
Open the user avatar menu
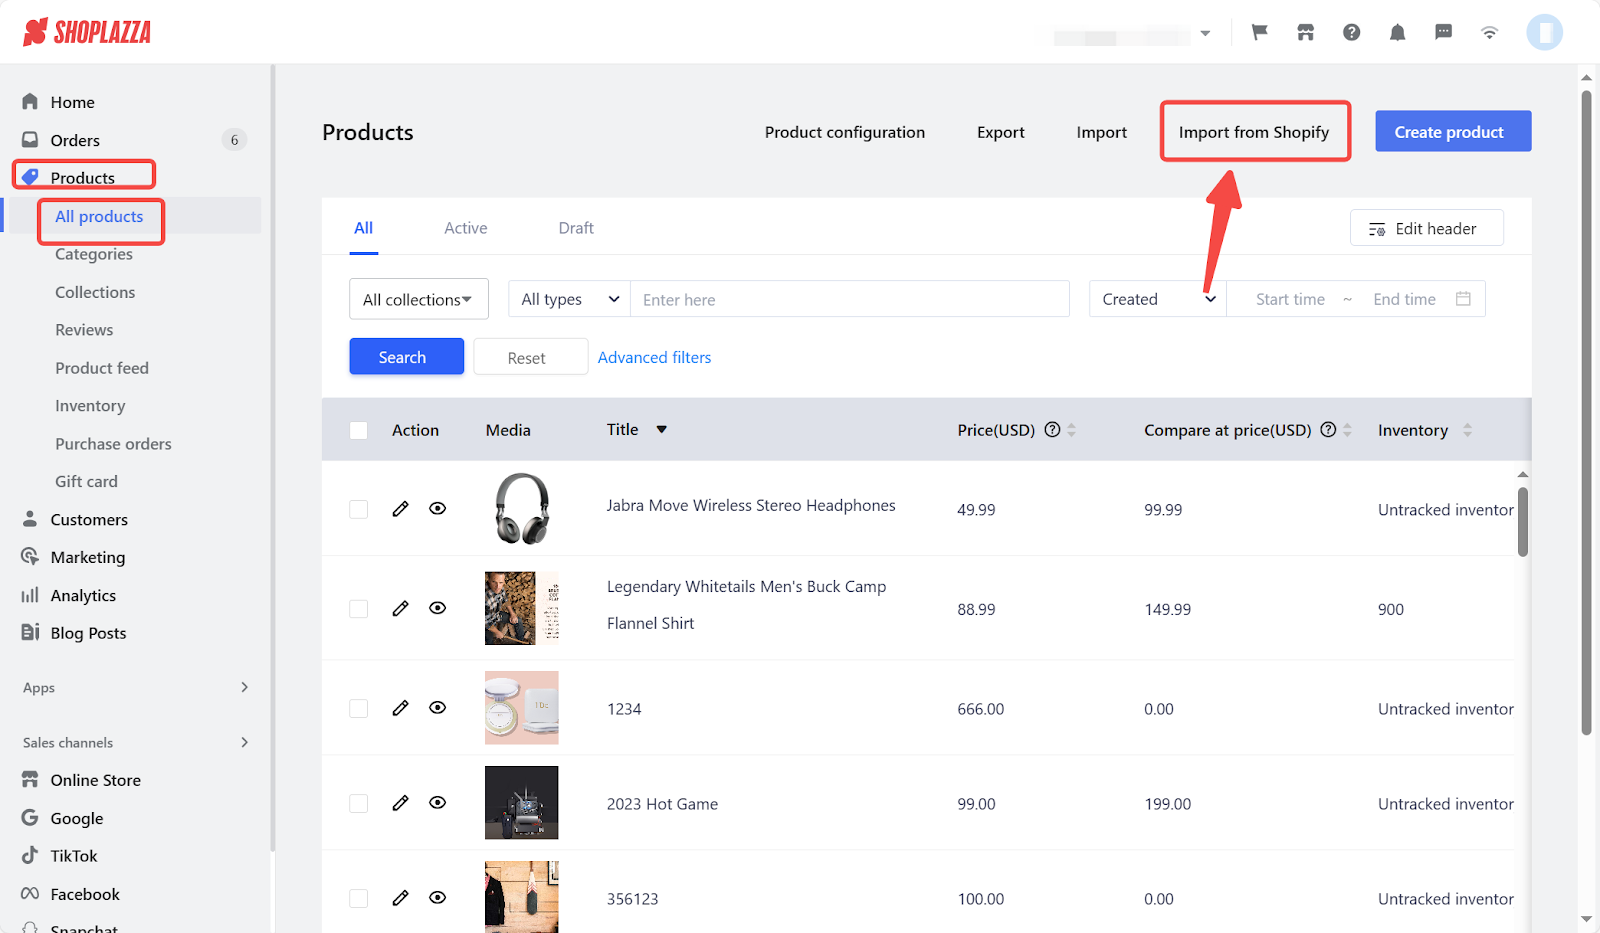[1545, 32]
